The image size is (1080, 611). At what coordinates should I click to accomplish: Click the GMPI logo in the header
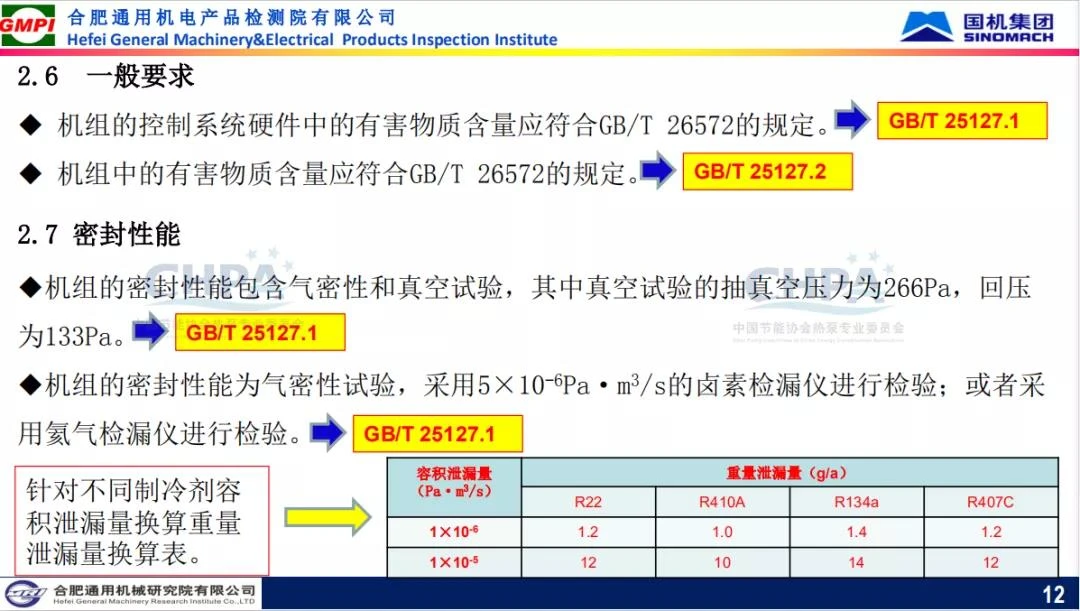point(28,24)
